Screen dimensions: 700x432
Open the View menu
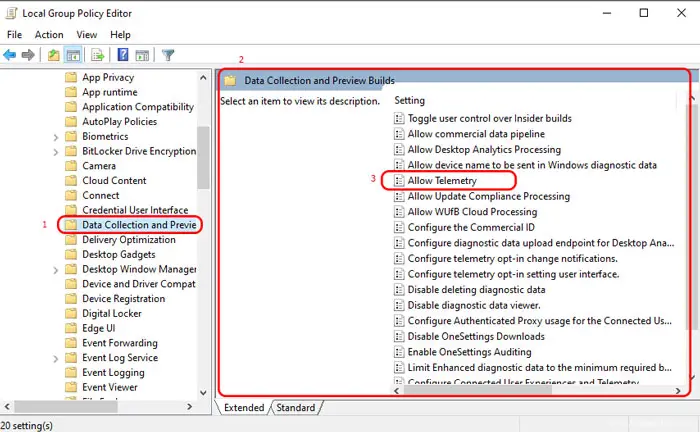pos(87,35)
